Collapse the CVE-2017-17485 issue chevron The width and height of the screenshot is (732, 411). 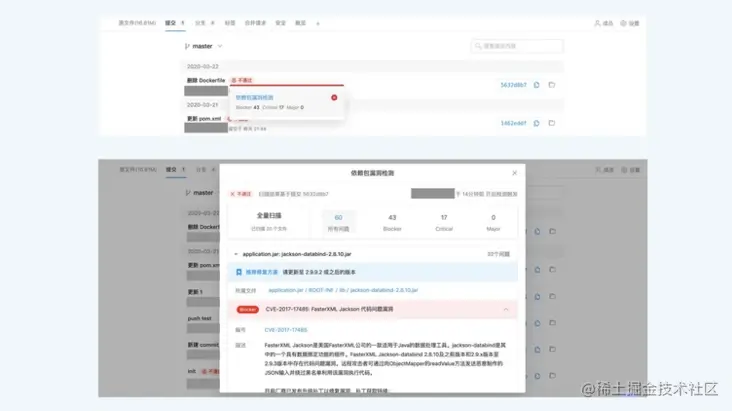506,309
